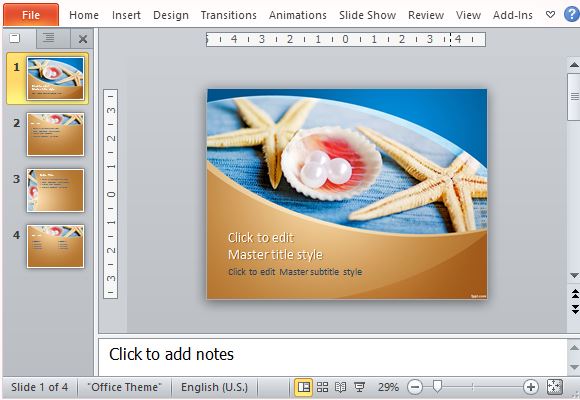
Task: Switch pane to Slides thumbnail tab
Action: click(x=15, y=38)
